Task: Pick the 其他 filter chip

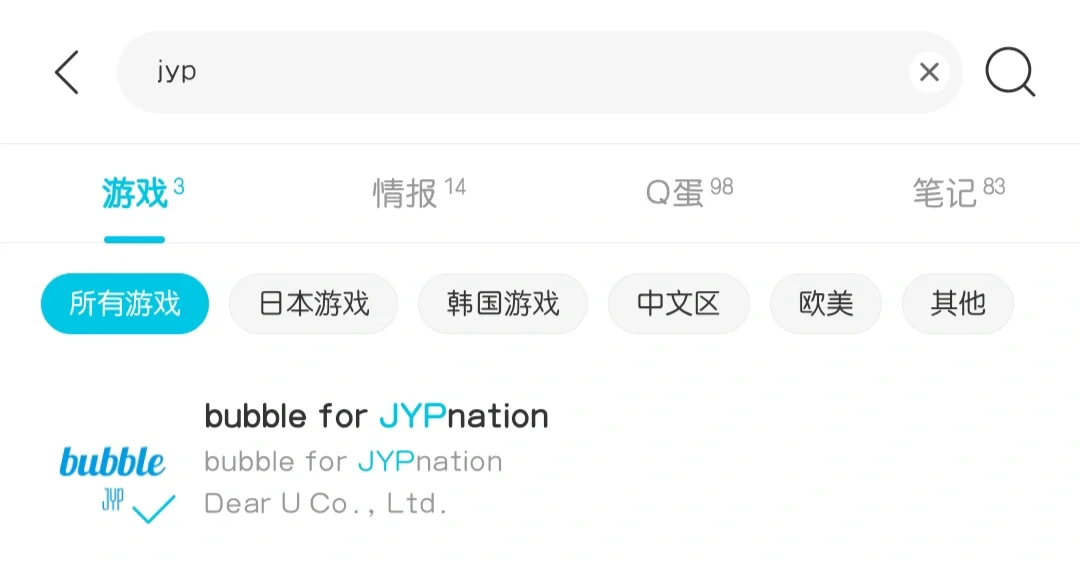Action: [x=958, y=303]
